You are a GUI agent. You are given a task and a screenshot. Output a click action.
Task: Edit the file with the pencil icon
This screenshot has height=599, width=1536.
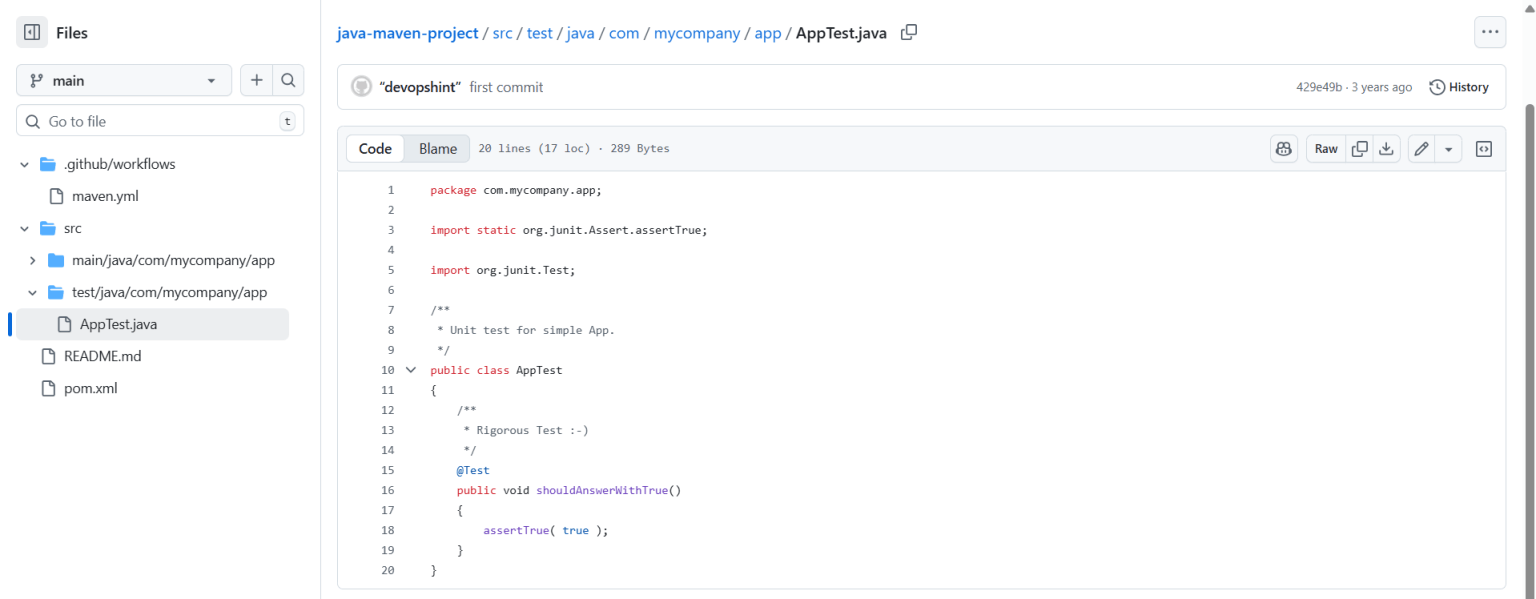1420,148
